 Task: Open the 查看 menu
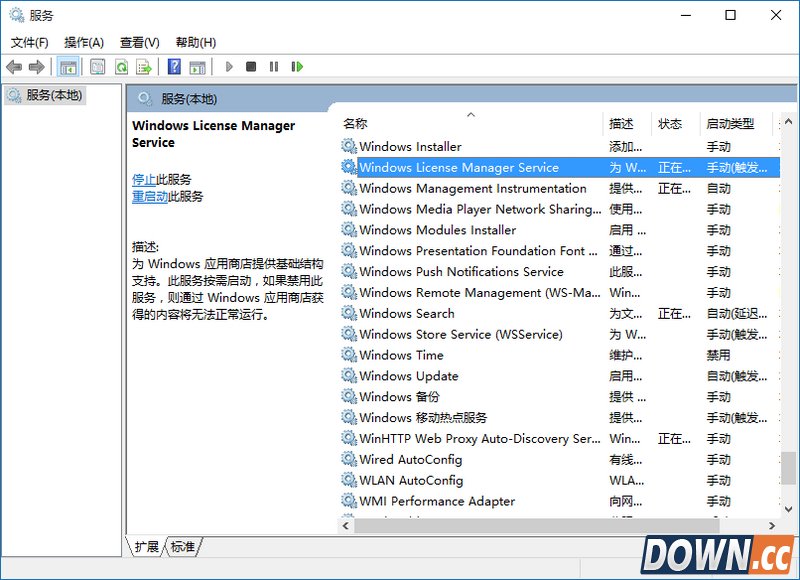click(x=139, y=42)
